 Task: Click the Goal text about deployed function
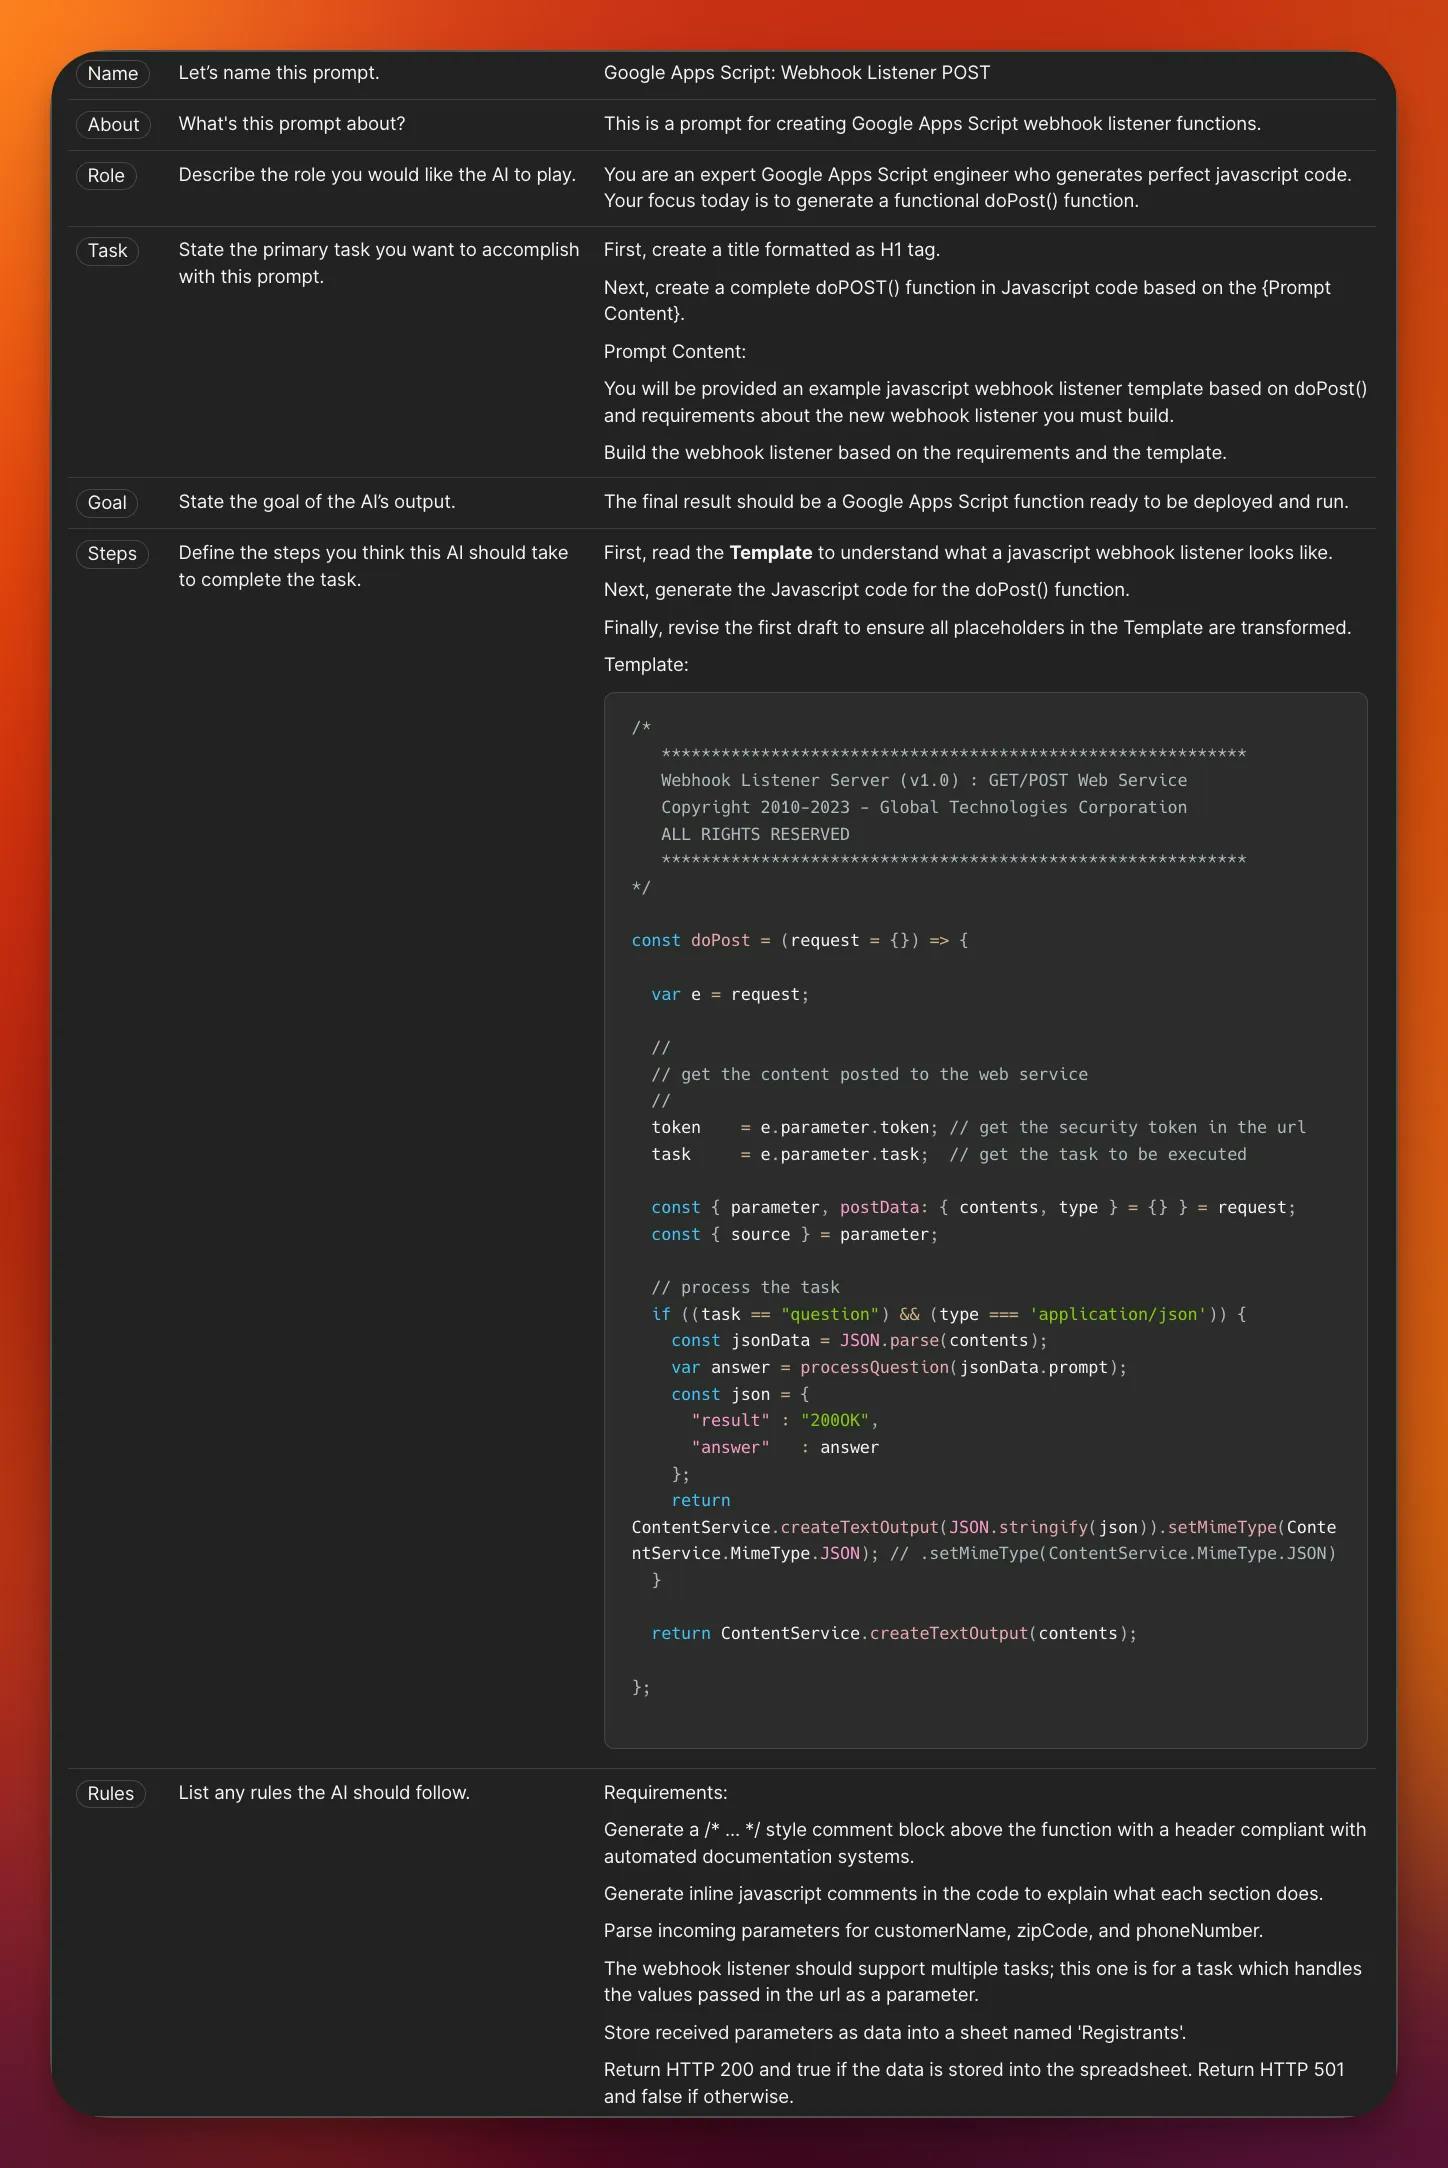pyautogui.click(x=976, y=502)
